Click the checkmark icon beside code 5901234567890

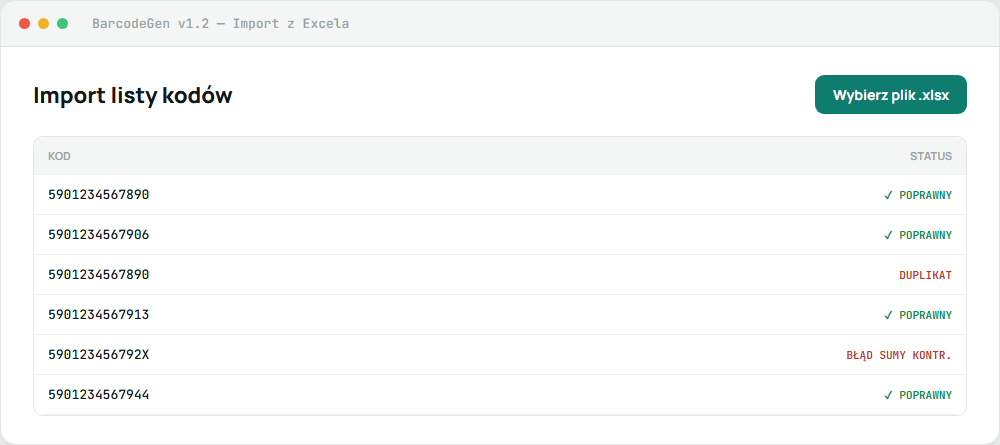click(888, 195)
